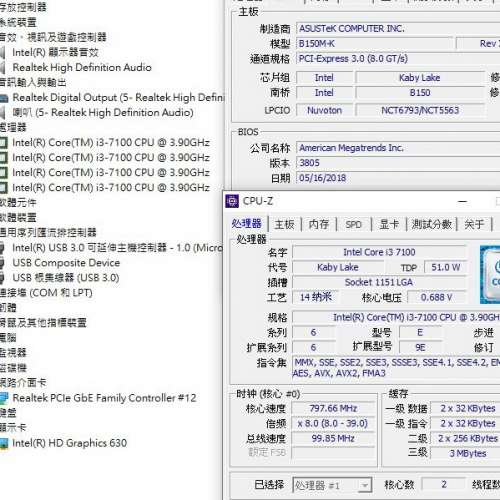Click the device icon beside Realtek Digital Output
500x500 pixels.
click(4, 98)
